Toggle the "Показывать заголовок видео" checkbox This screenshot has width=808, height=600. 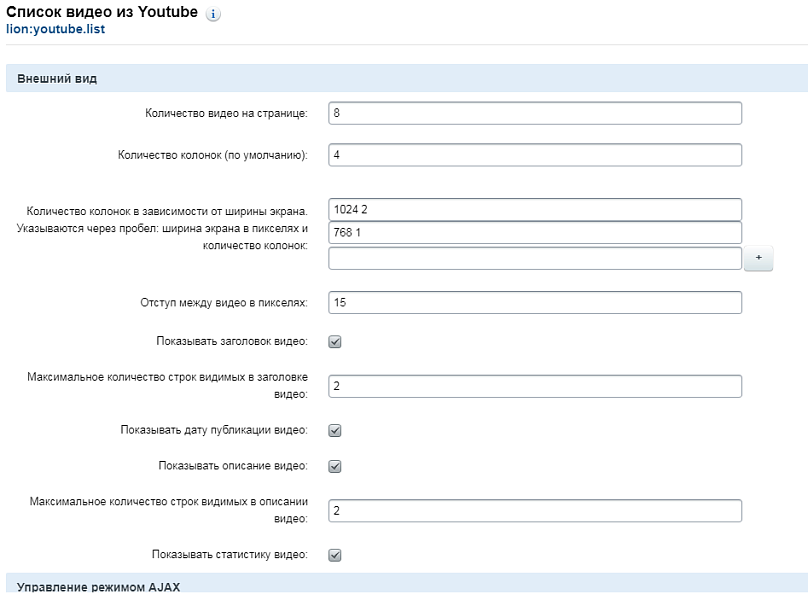click(335, 342)
